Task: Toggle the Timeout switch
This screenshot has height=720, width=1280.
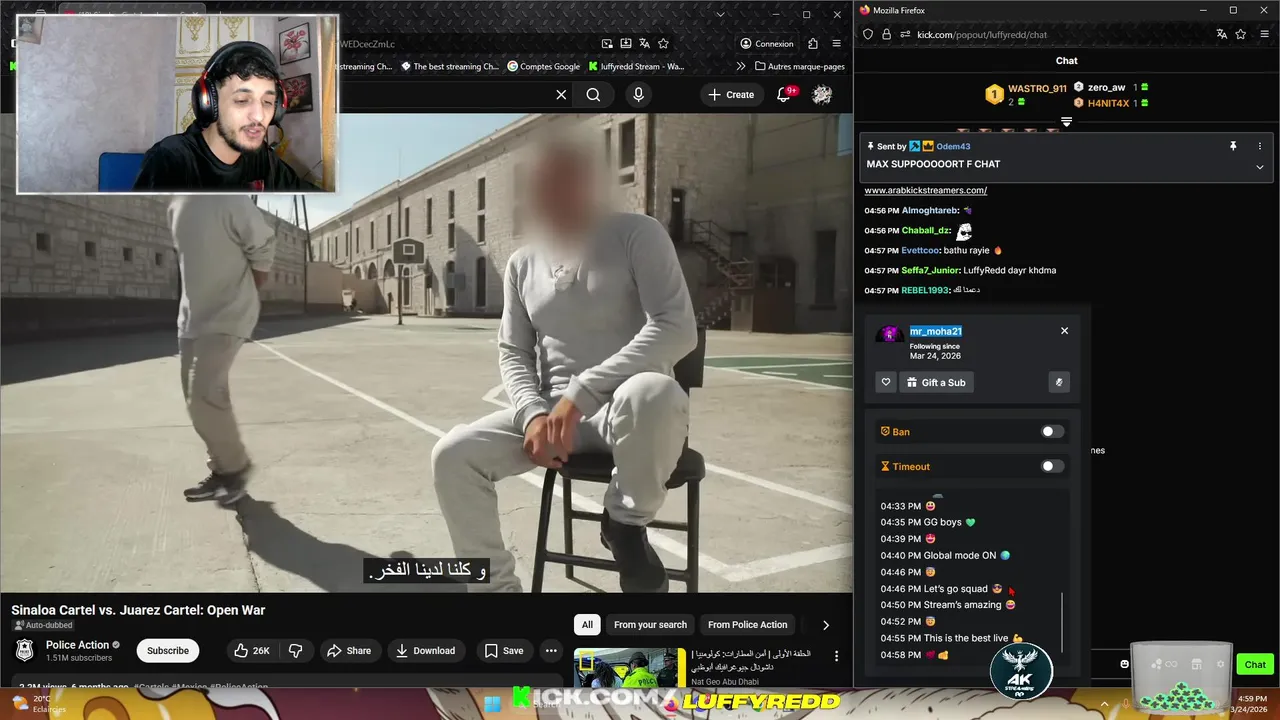Action: [x=1052, y=466]
